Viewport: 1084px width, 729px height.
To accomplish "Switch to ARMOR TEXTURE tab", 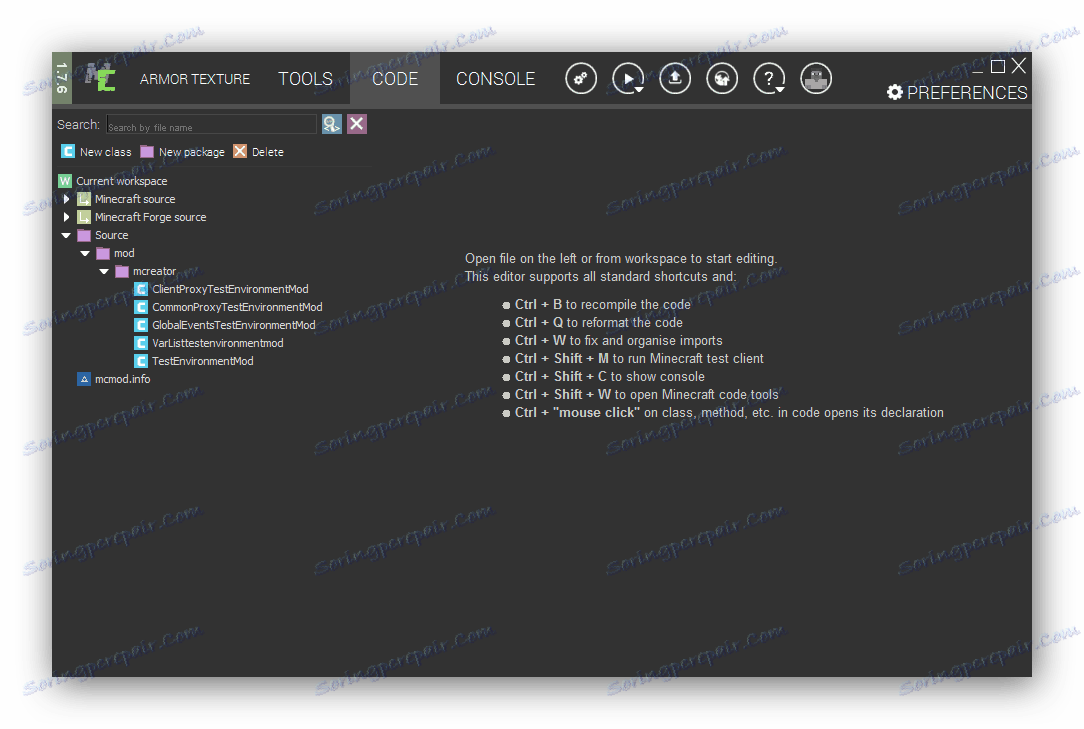I will [x=195, y=79].
